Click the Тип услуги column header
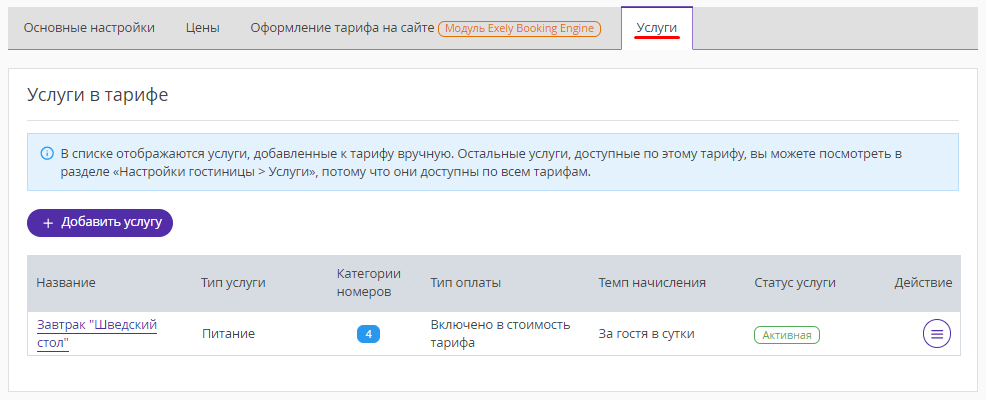 pyautogui.click(x=233, y=283)
